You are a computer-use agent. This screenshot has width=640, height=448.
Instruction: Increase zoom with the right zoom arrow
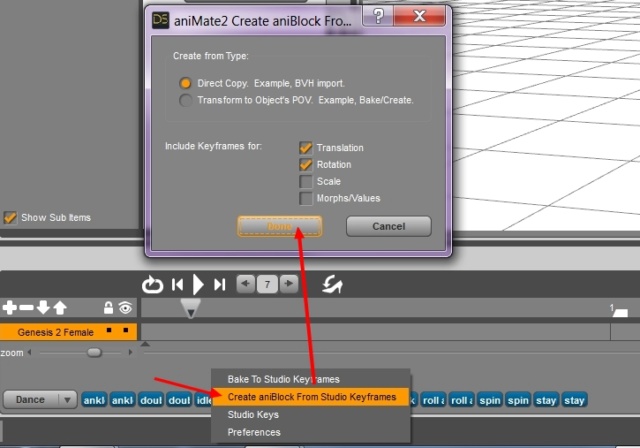pos(130,352)
